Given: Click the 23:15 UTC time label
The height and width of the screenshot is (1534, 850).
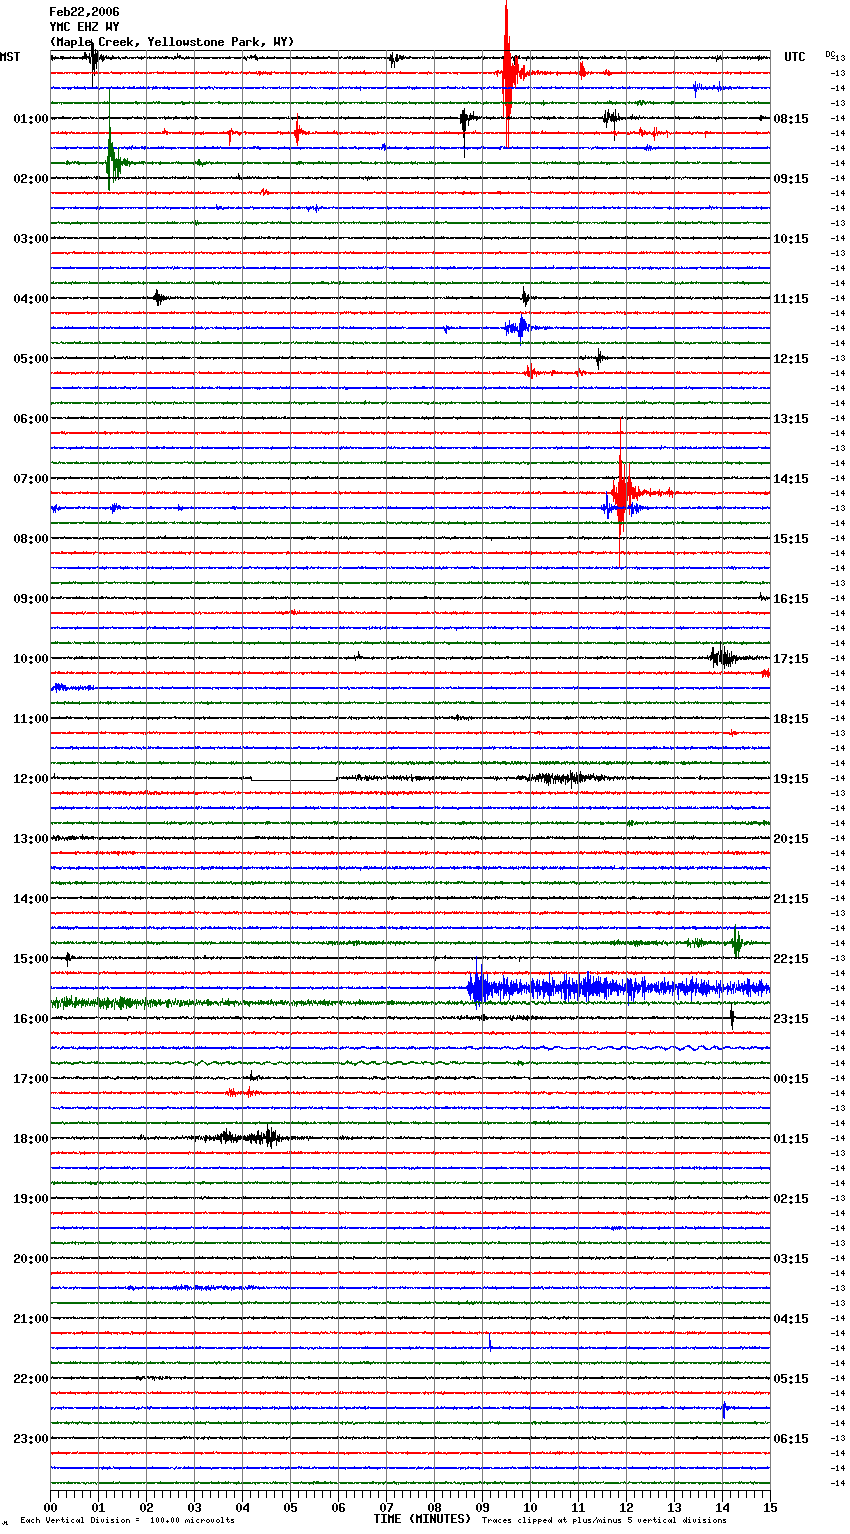Looking at the screenshot, I should tap(791, 1019).
